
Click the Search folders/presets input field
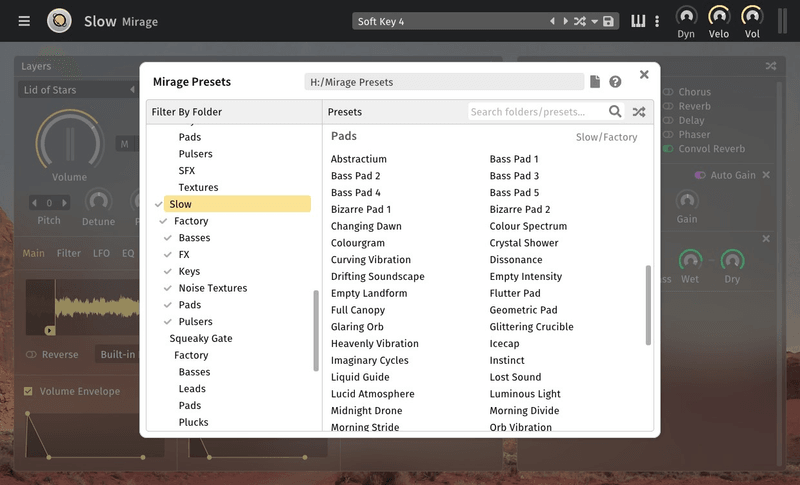[537, 112]
